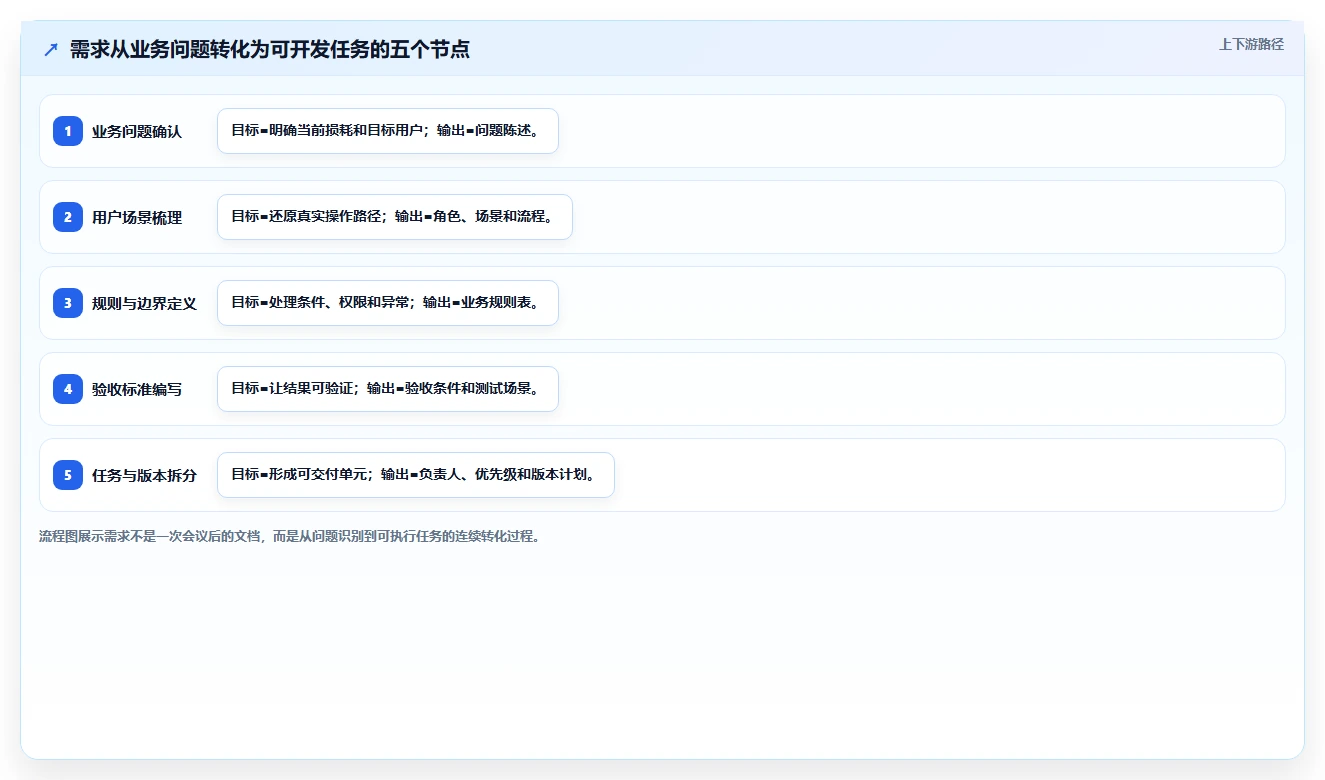1325x780 pixels.
Task: Select step number 4 badge
Action: (x=68, y=389)
